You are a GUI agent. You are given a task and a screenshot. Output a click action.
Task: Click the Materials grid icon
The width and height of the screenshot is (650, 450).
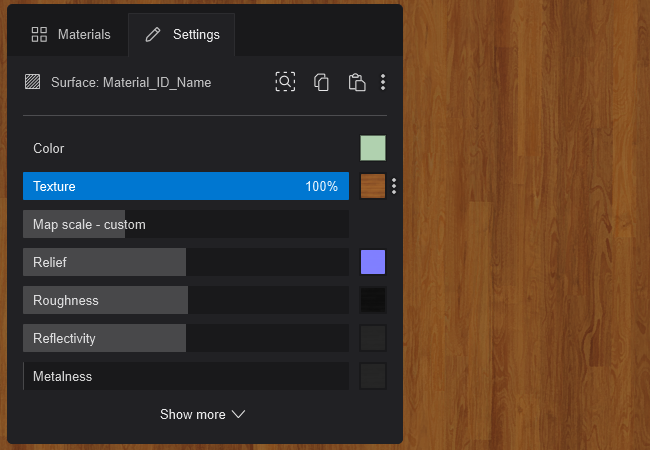tap(40, 34)
